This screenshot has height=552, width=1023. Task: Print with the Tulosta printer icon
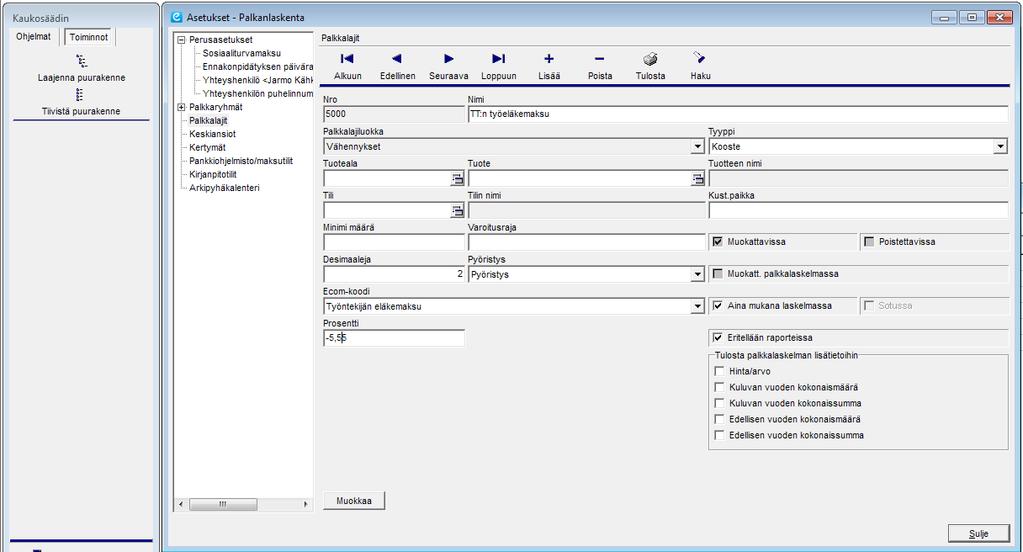coord(650,59)
